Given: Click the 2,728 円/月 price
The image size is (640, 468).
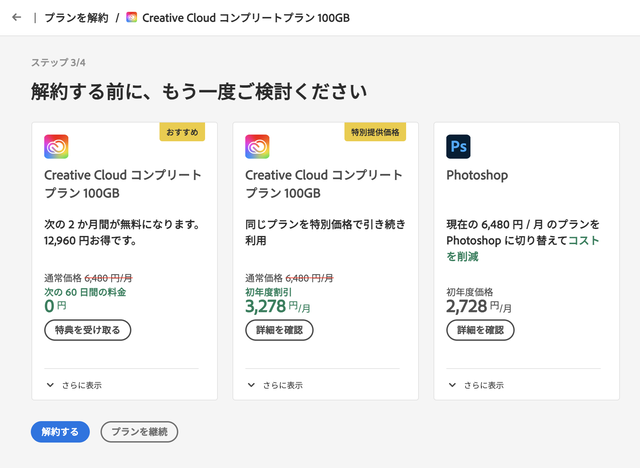Looking at the screenshot, I should 479,306.
